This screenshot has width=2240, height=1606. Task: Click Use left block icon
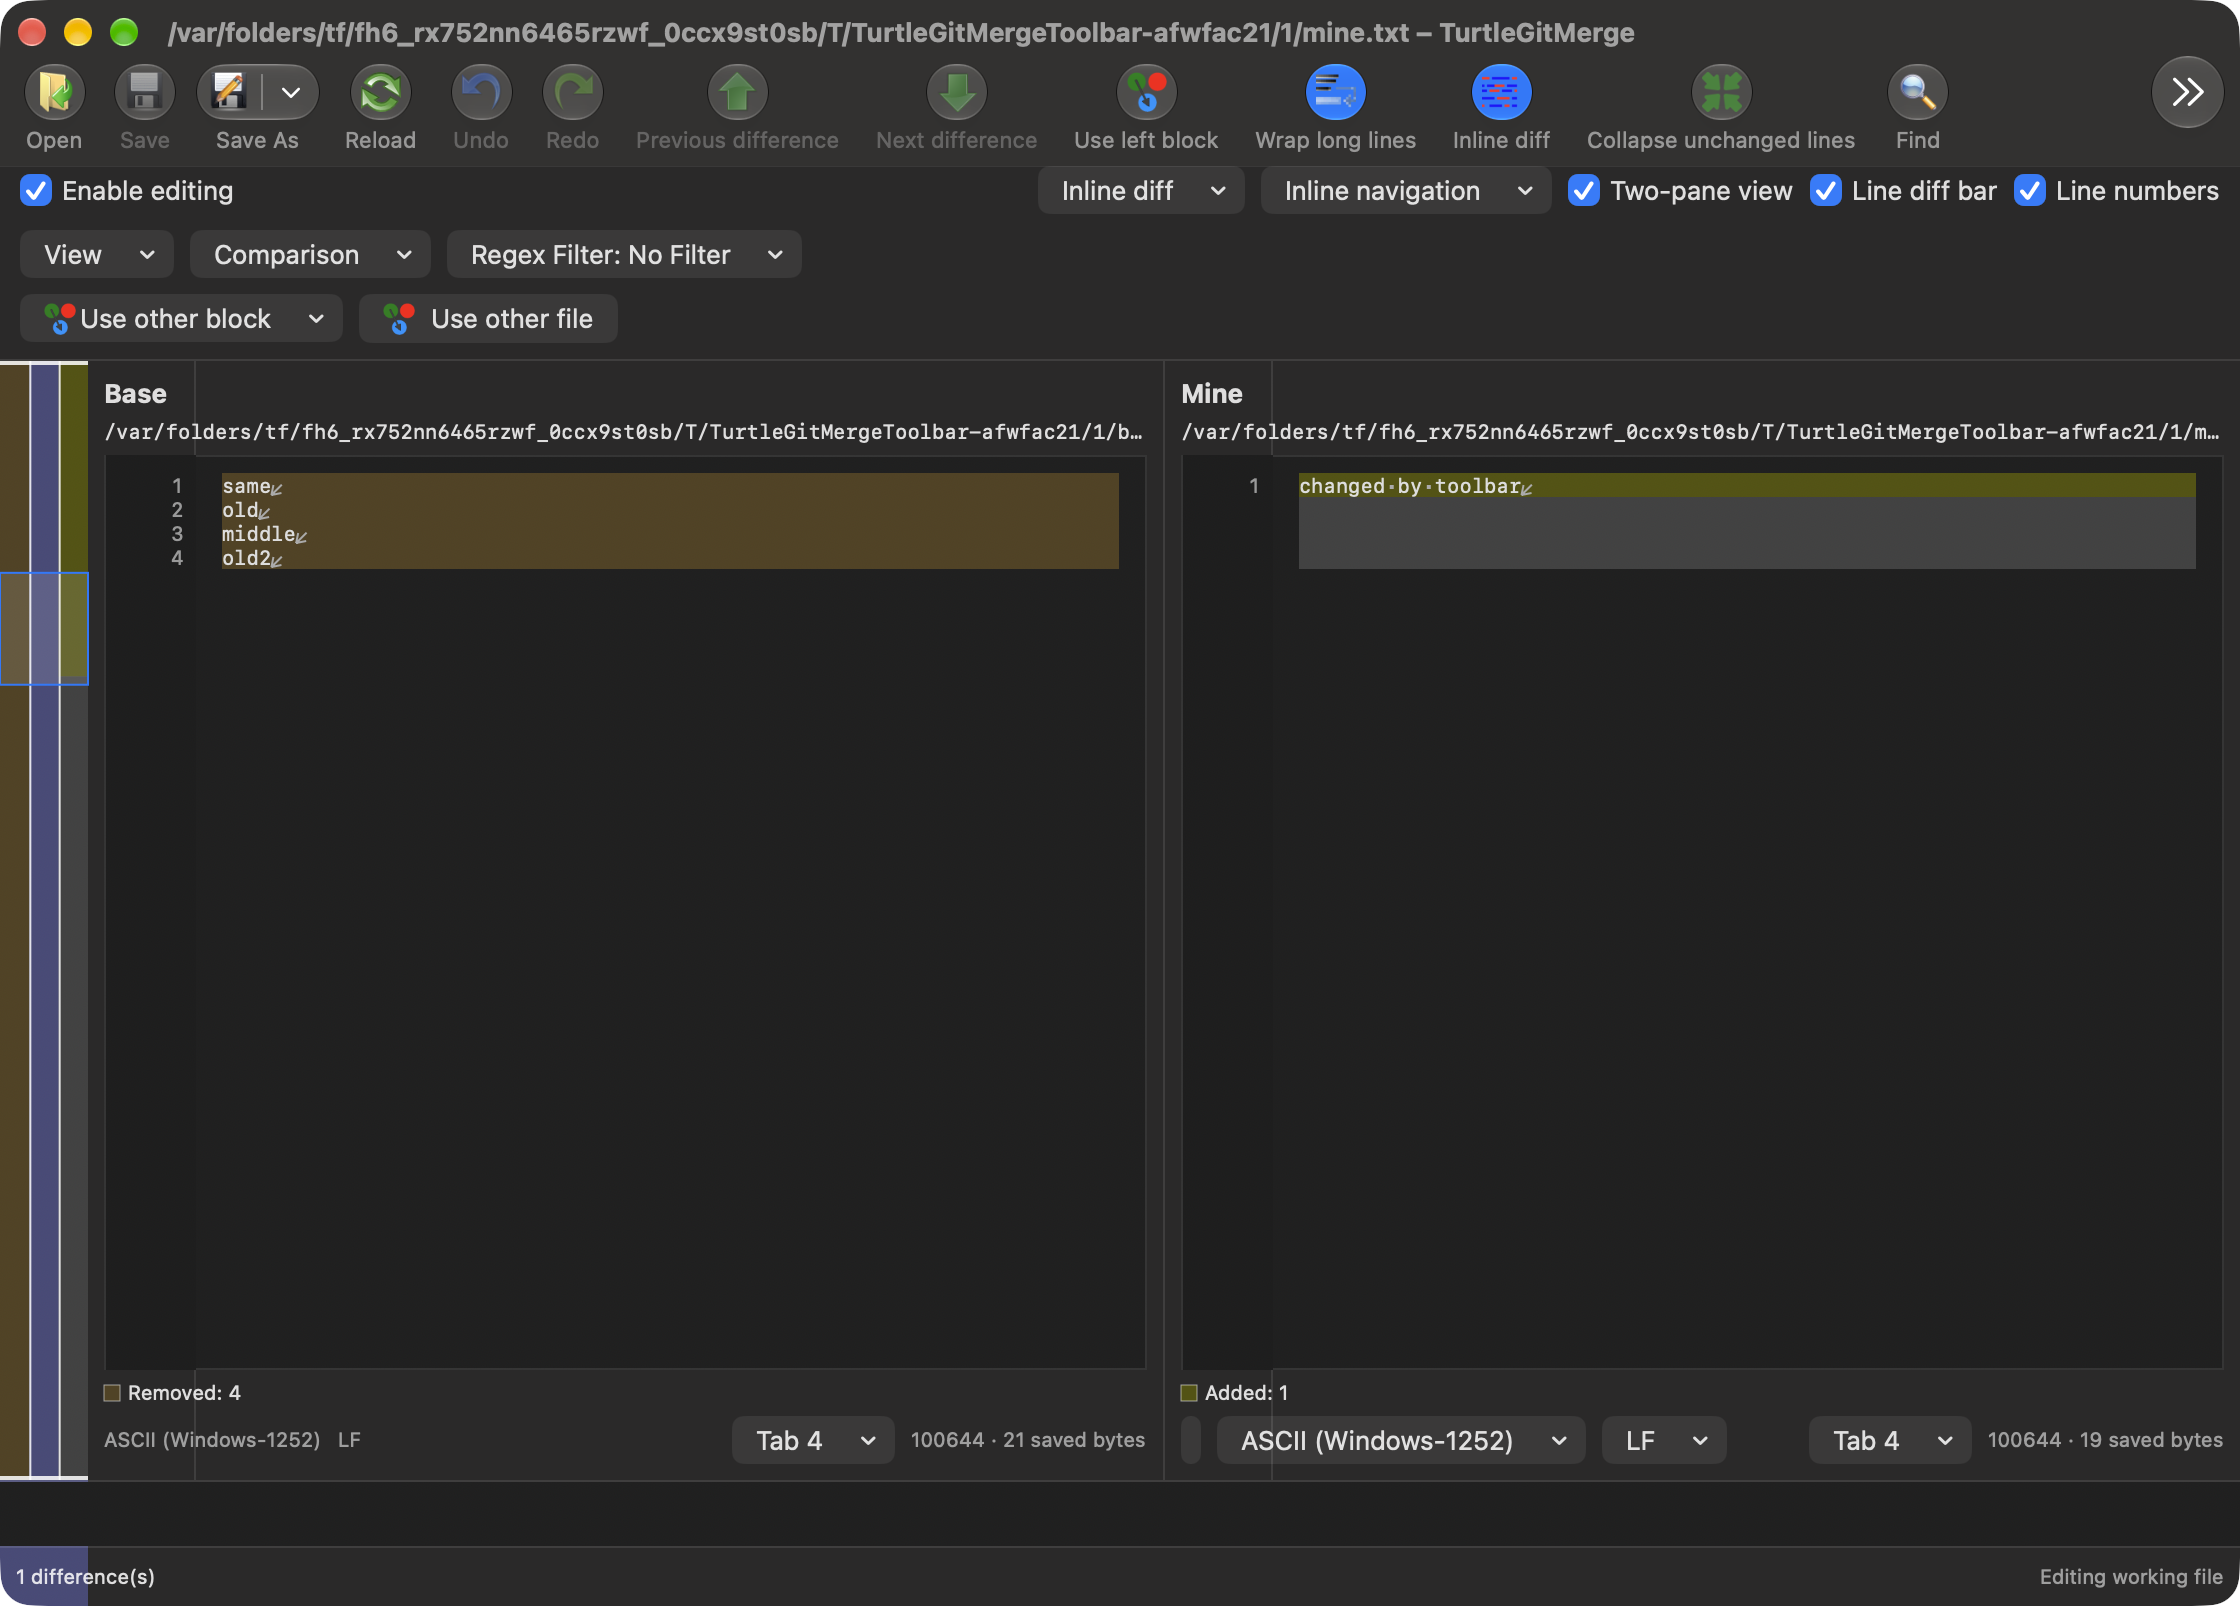(x=1146, y=92)
